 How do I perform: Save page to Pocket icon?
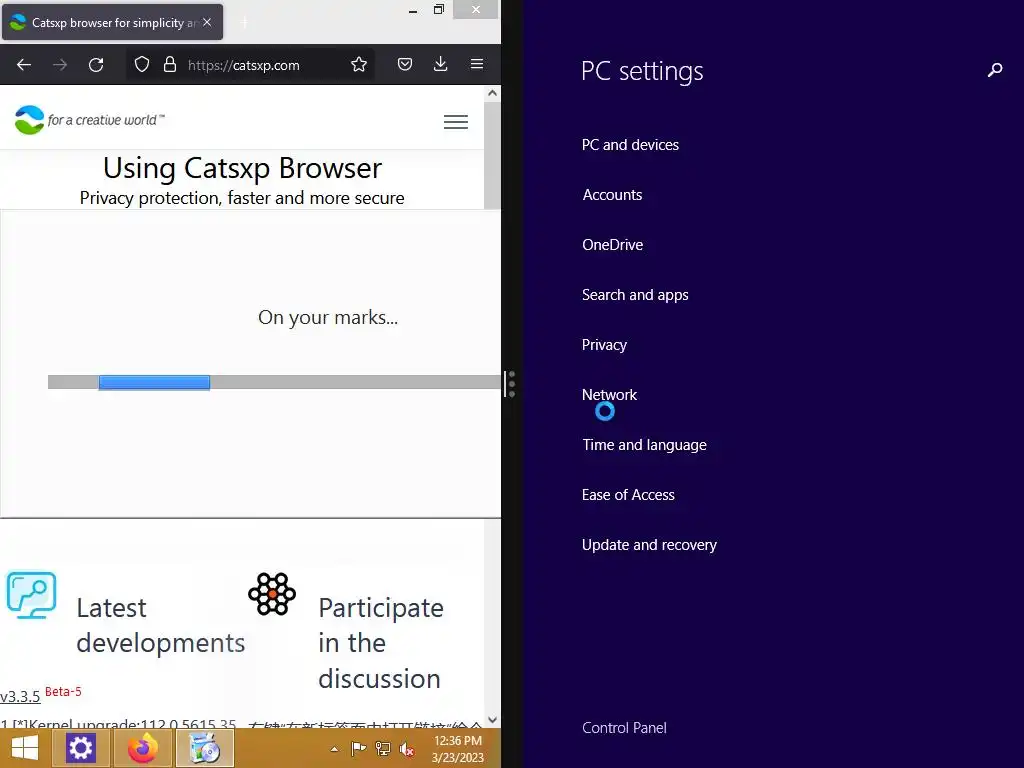pos(405,64)
